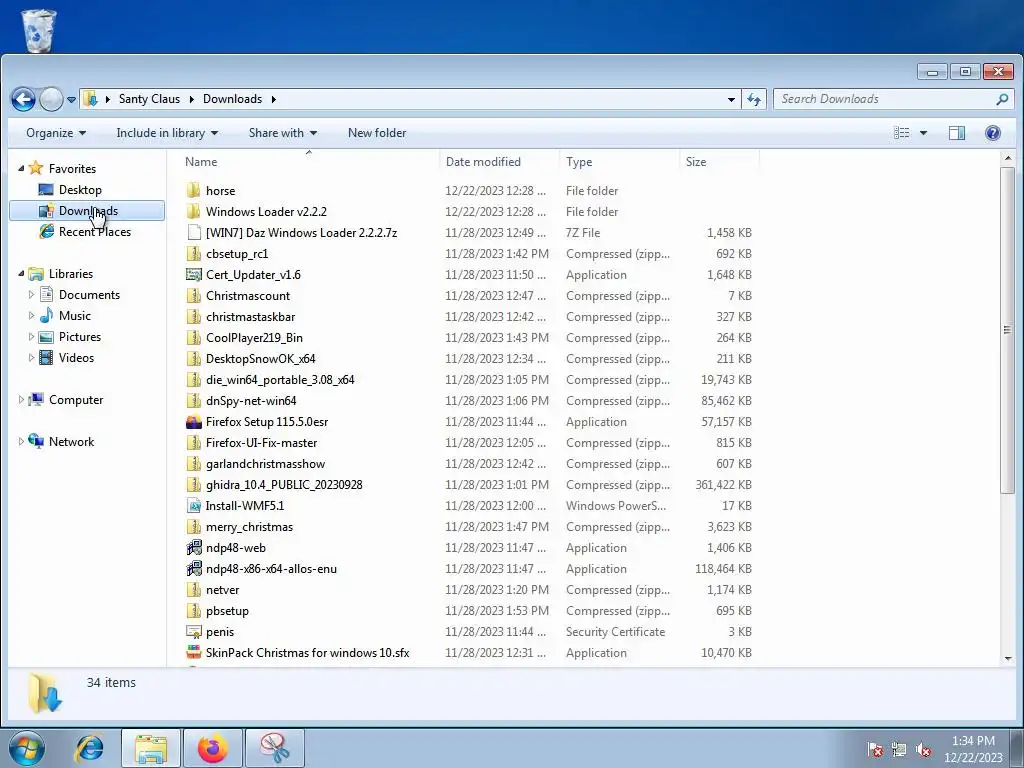1024x768 pixels.
Task: Sort by Date modified column header
Action: [500, 161]
